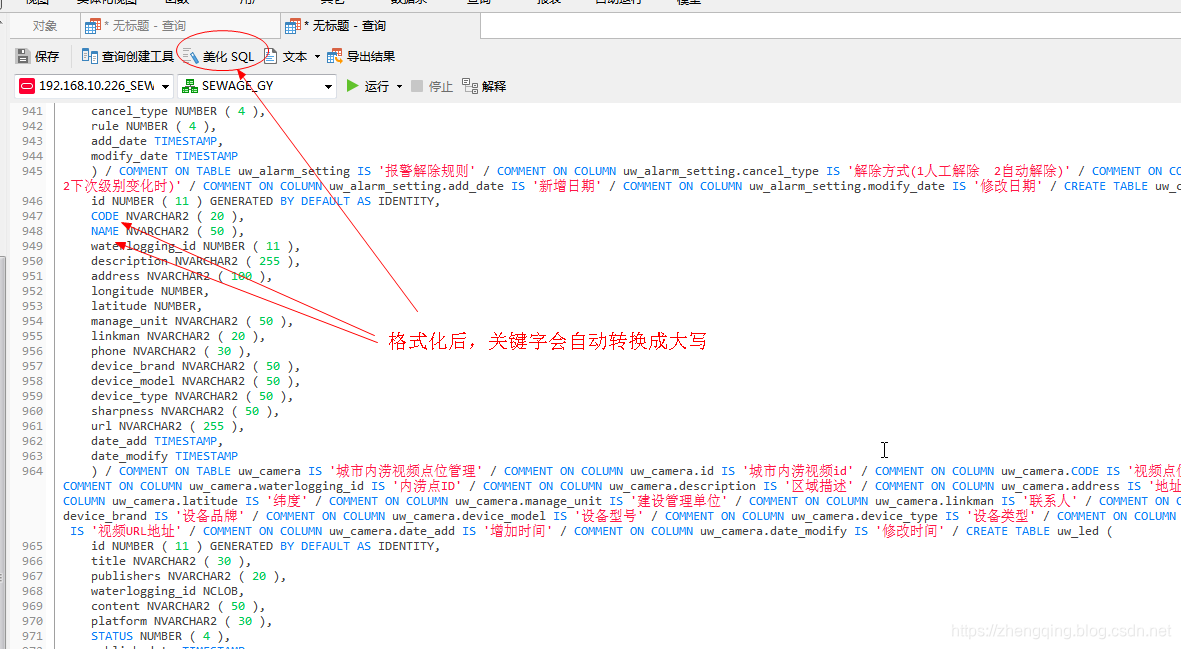Click the '新增日期' string literal

567,186
